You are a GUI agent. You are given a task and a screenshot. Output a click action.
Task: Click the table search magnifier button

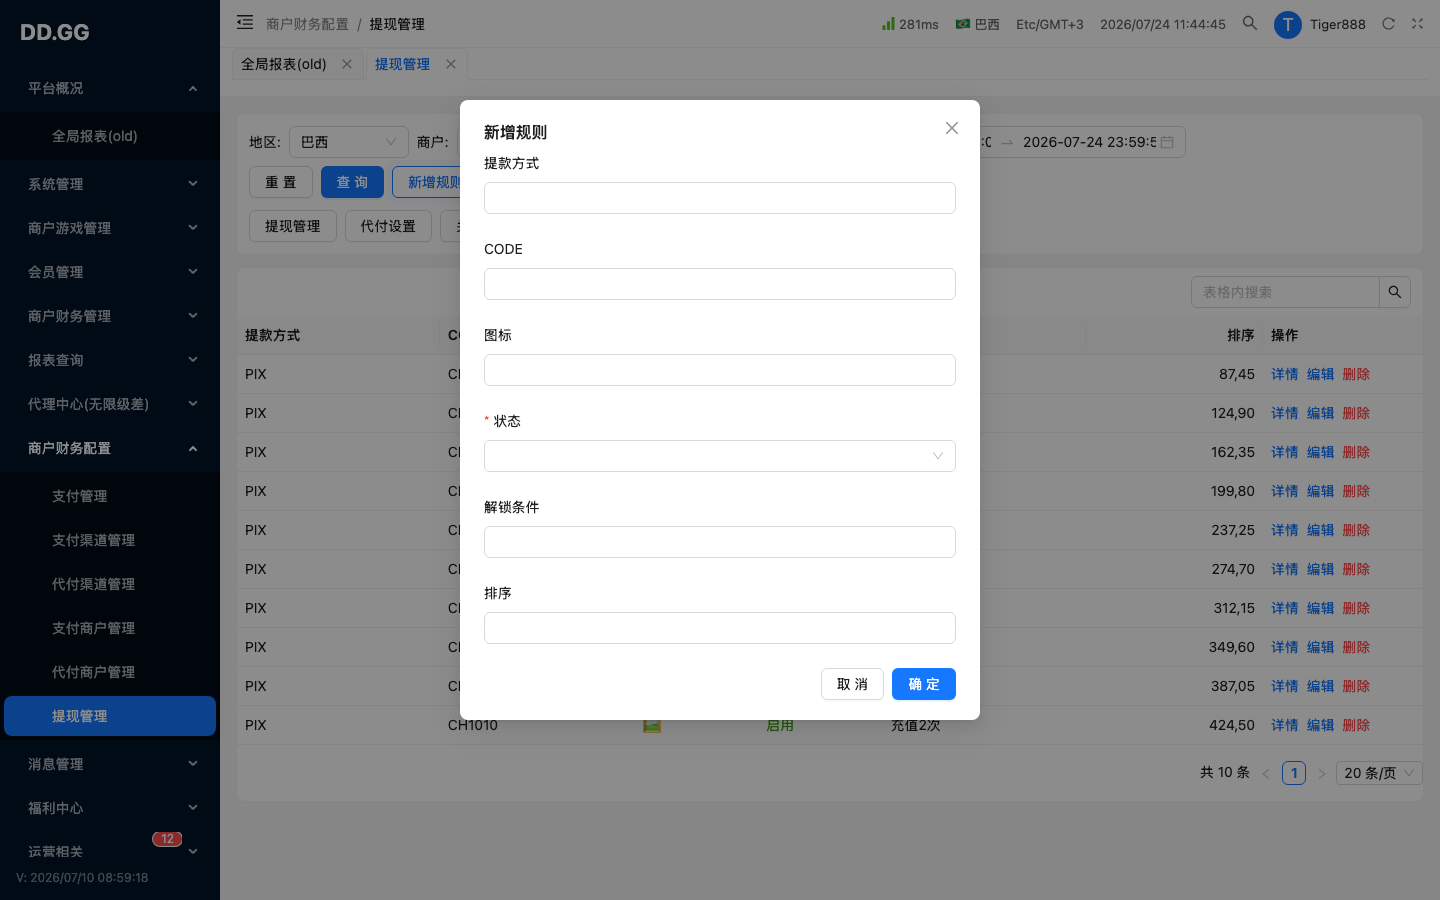1394,292
